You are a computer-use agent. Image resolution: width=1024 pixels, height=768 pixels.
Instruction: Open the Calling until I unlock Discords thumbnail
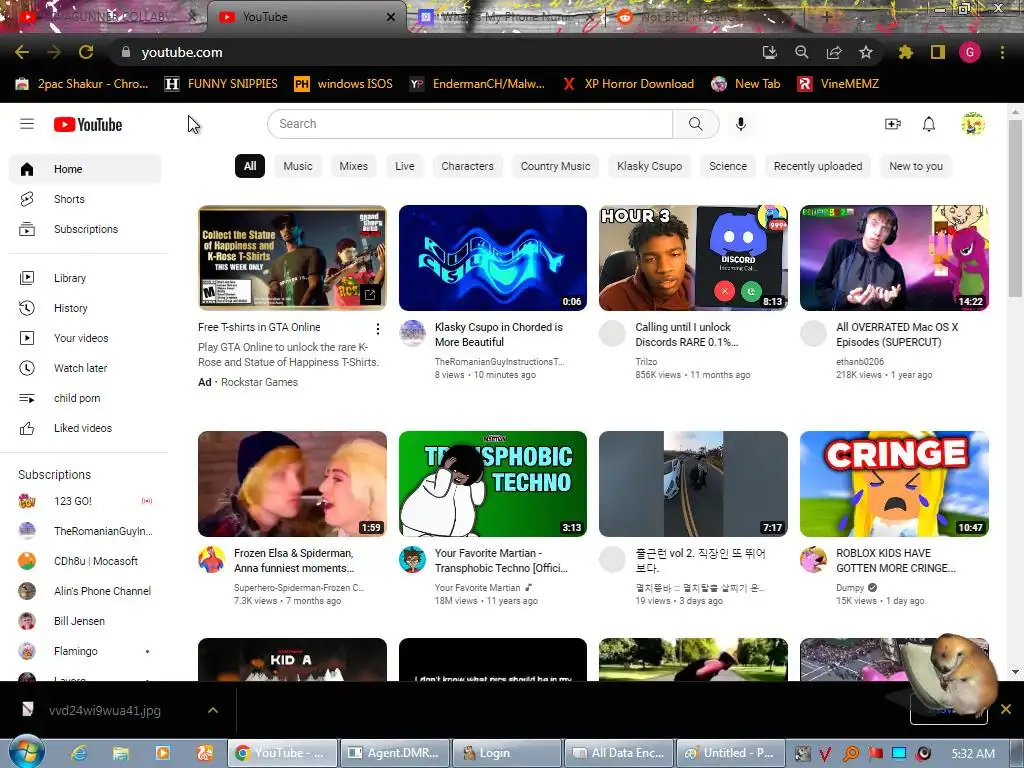[x=693, y=258]
